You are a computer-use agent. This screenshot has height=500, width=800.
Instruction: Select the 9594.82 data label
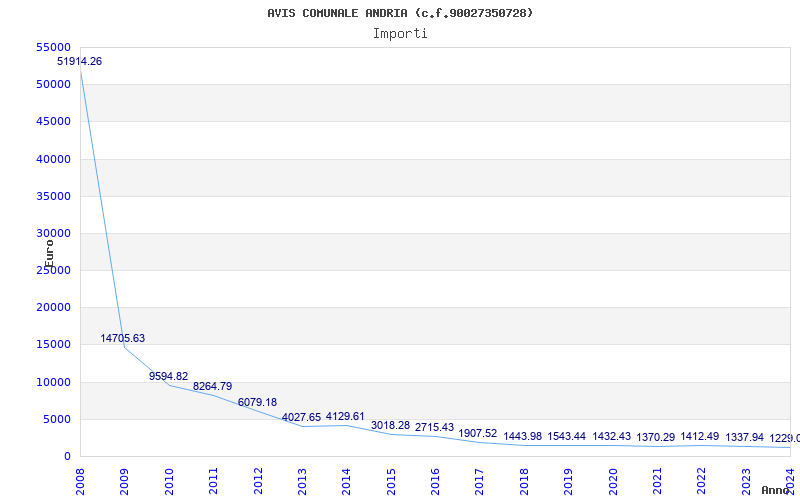click(x=168, y=377)
